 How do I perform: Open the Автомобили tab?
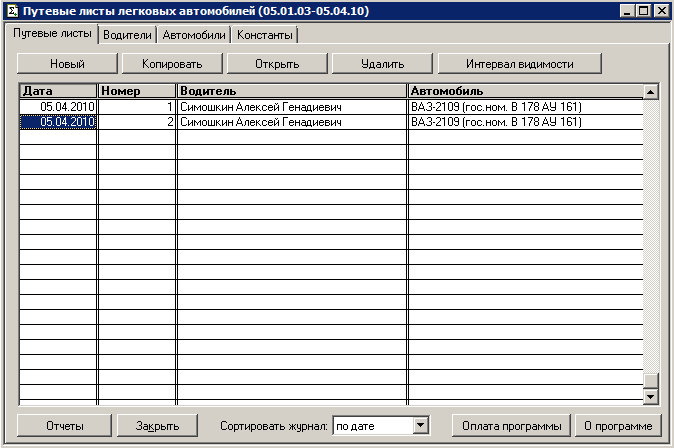[194, 35]
